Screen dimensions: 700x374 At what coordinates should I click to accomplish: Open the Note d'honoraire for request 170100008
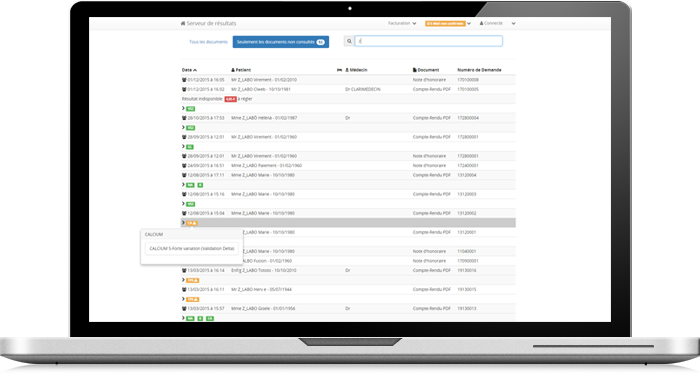429,80
